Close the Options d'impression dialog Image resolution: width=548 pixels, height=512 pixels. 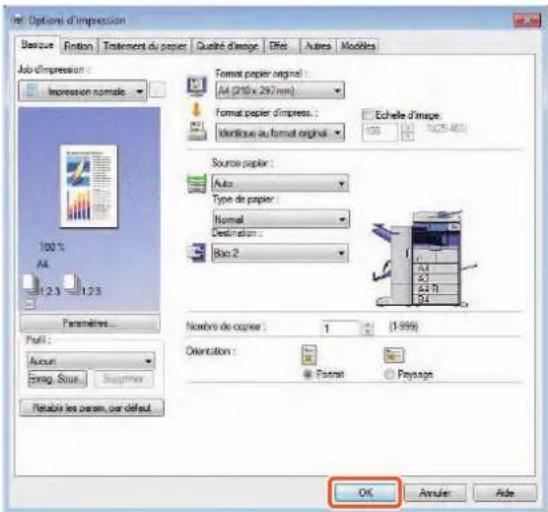(x=526, y=20)
